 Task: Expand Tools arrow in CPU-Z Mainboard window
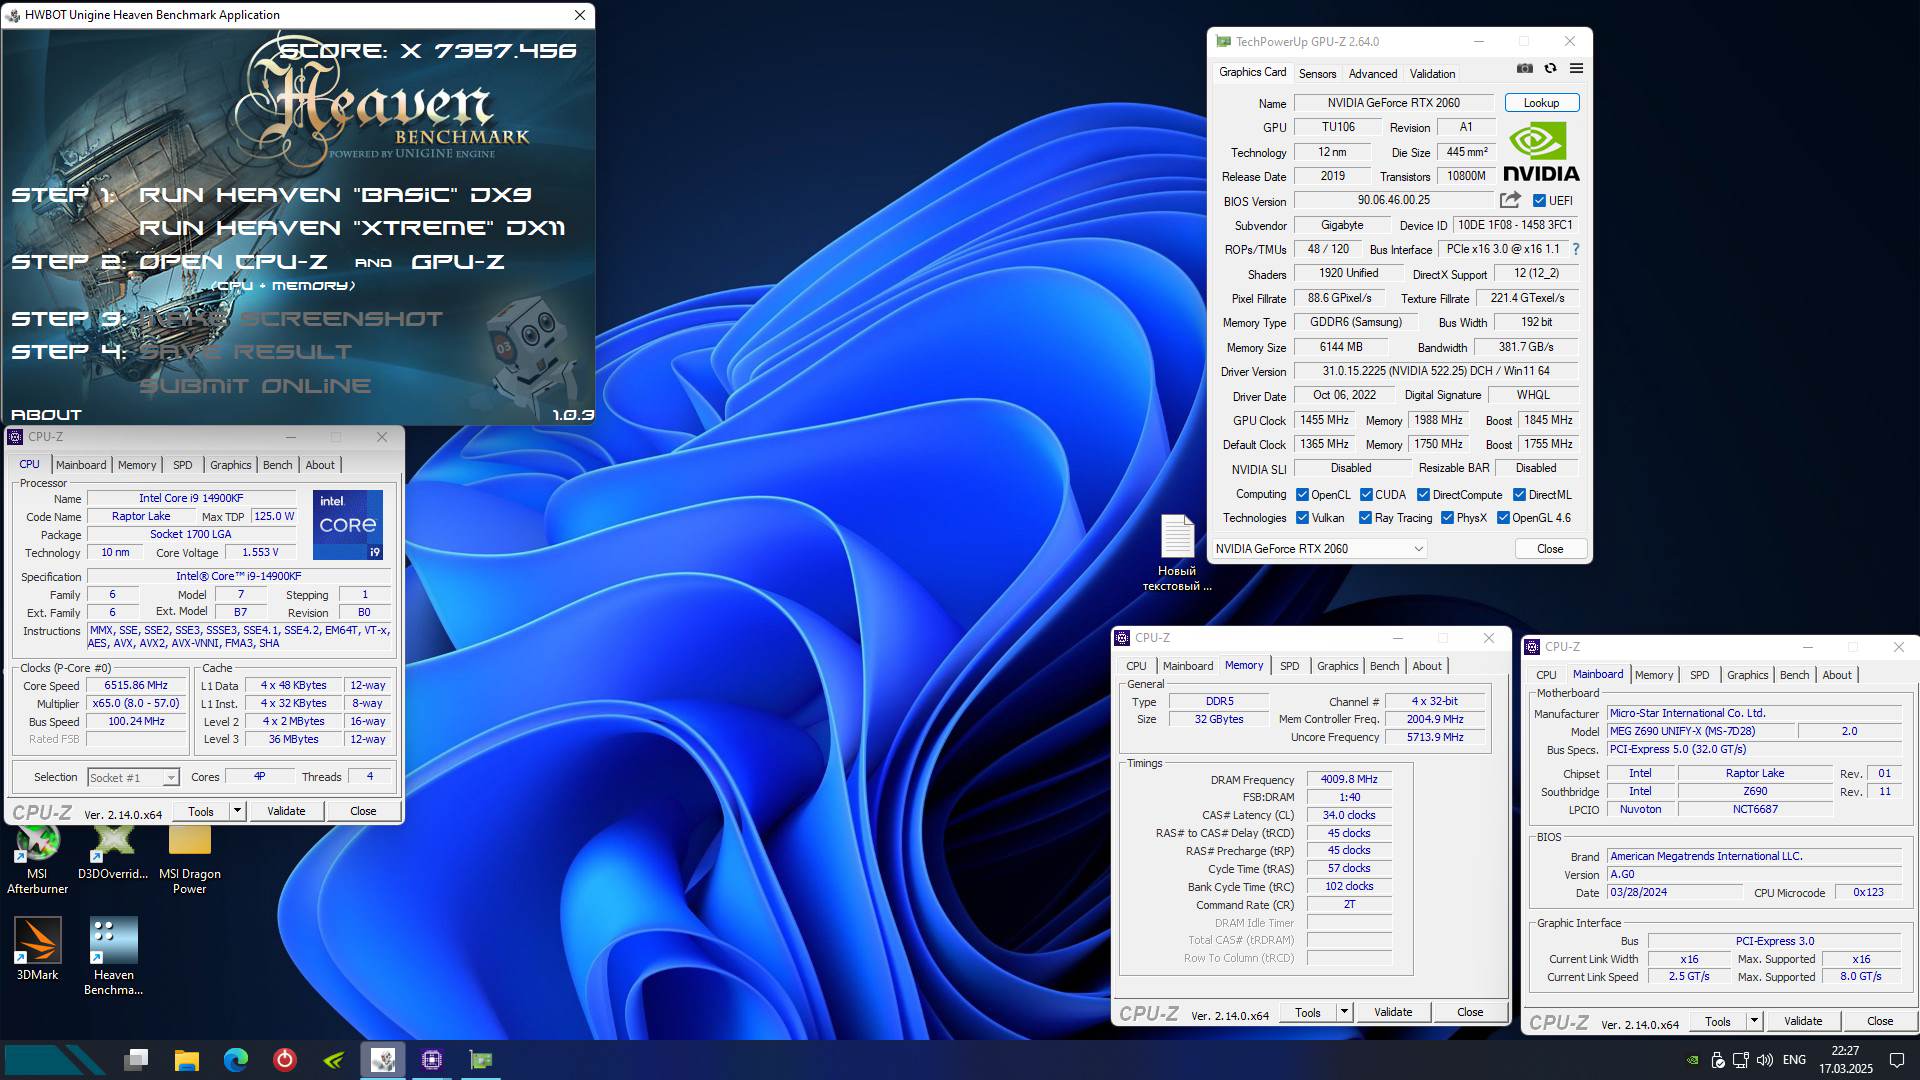pos(1754,1021)
